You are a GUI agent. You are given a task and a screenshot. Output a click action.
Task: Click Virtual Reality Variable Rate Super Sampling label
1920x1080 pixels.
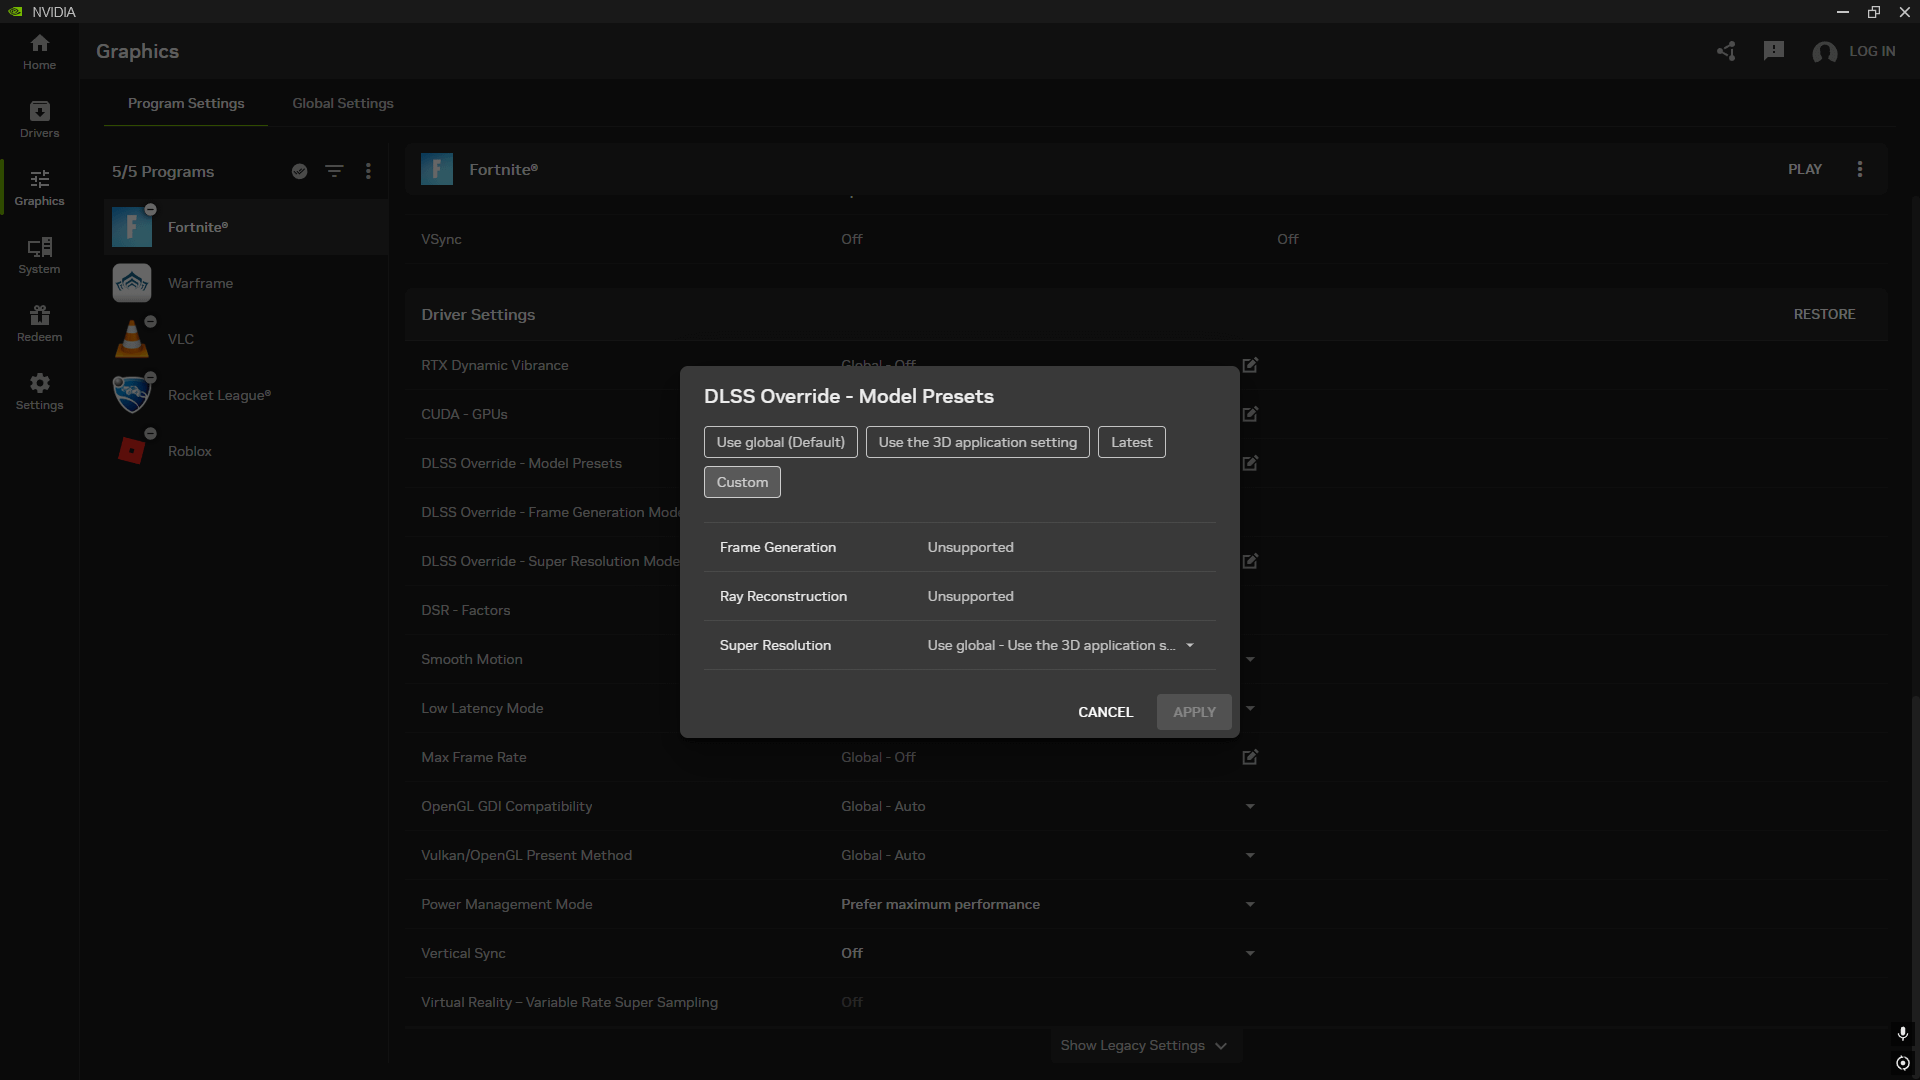pyautogui.click(x=569, y=1002)
